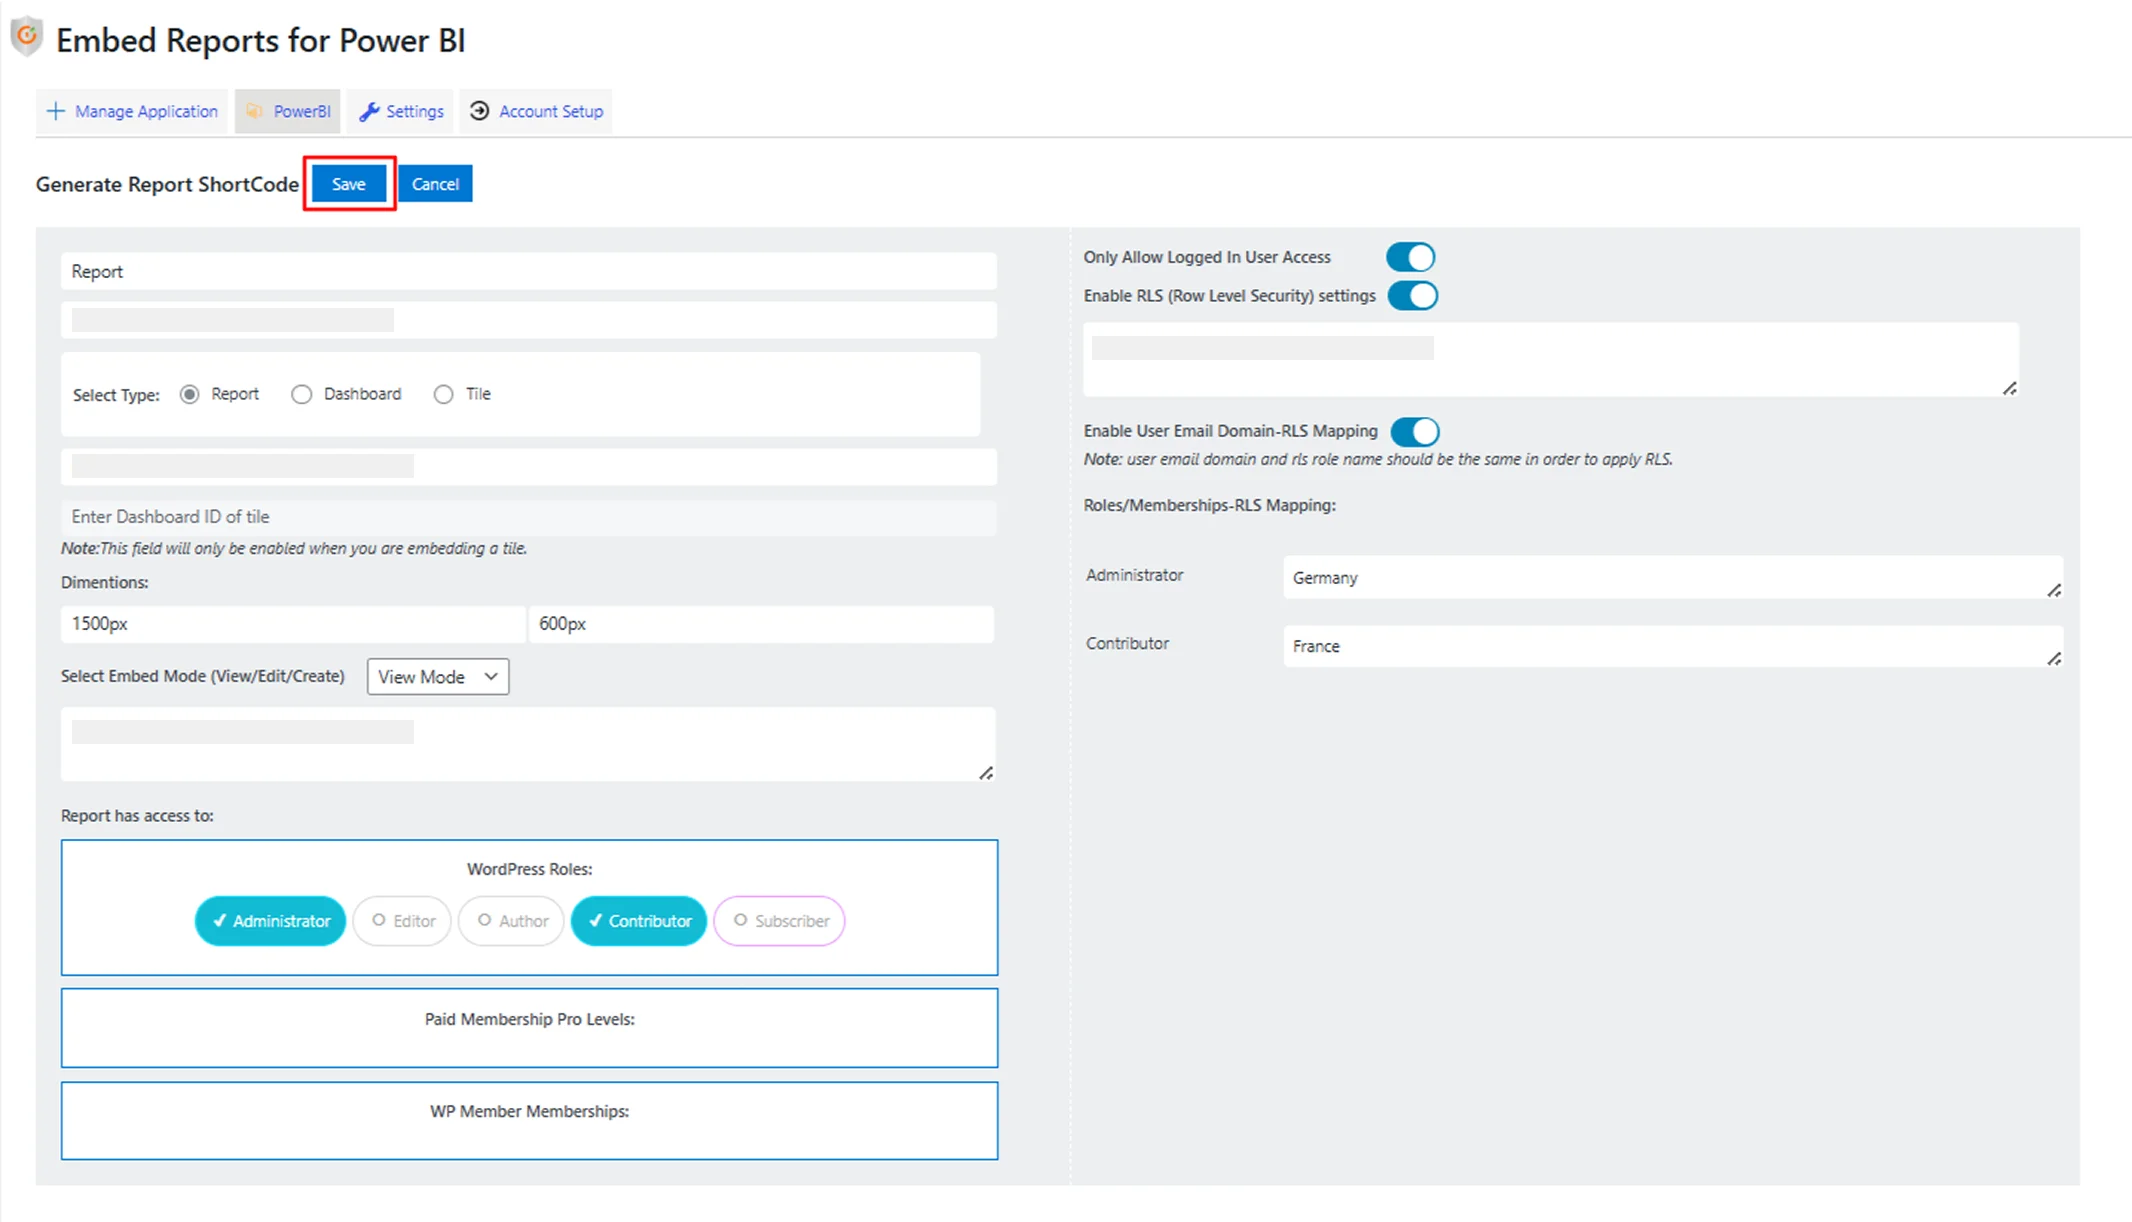Click the Paid Membership Pro Levels box

tap(529, 1028)
